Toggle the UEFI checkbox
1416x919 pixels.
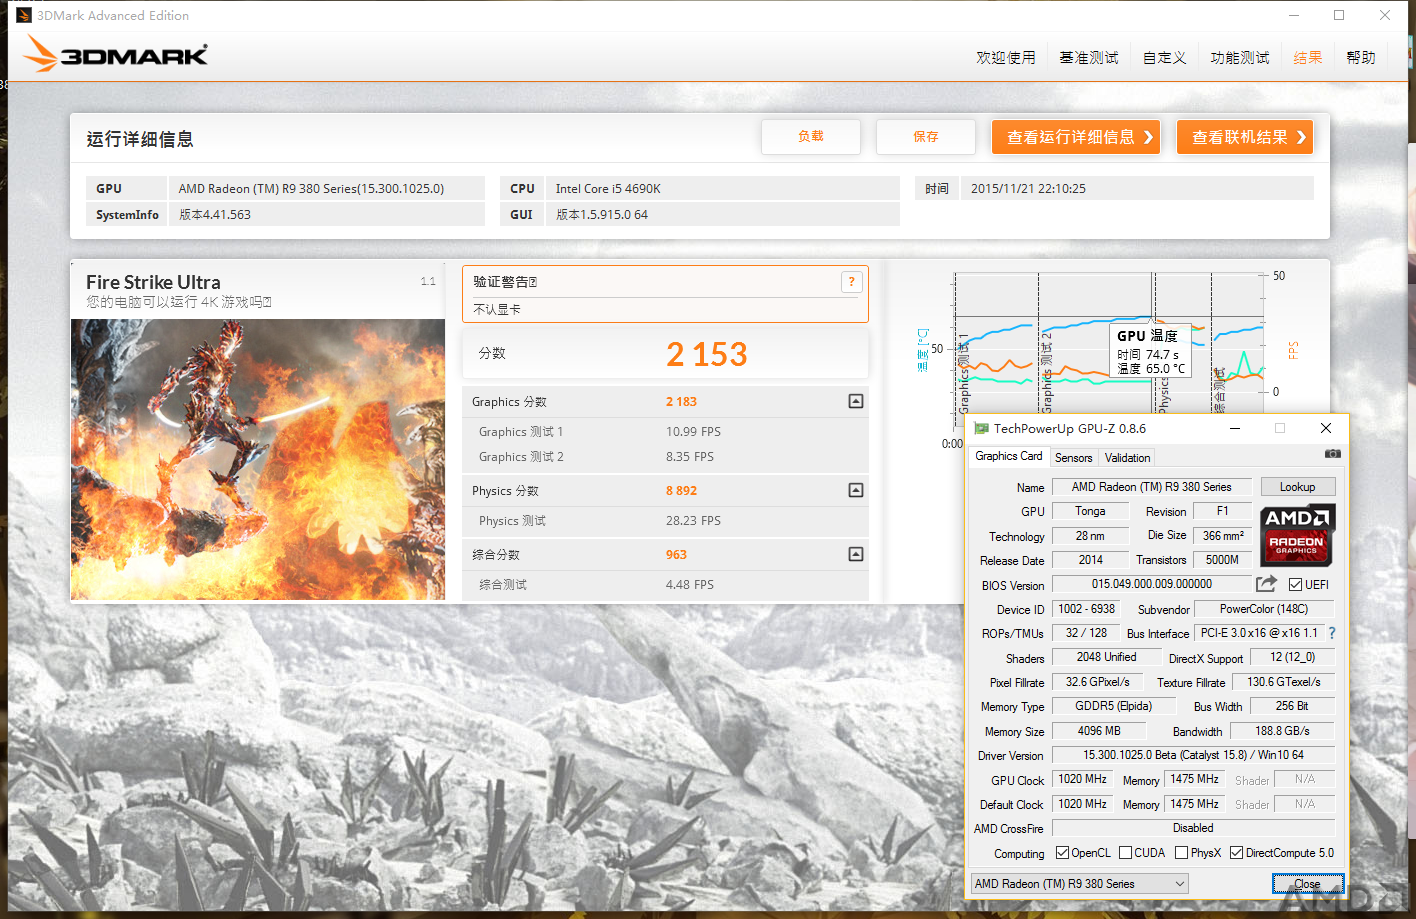click(x=1295, y=585)
